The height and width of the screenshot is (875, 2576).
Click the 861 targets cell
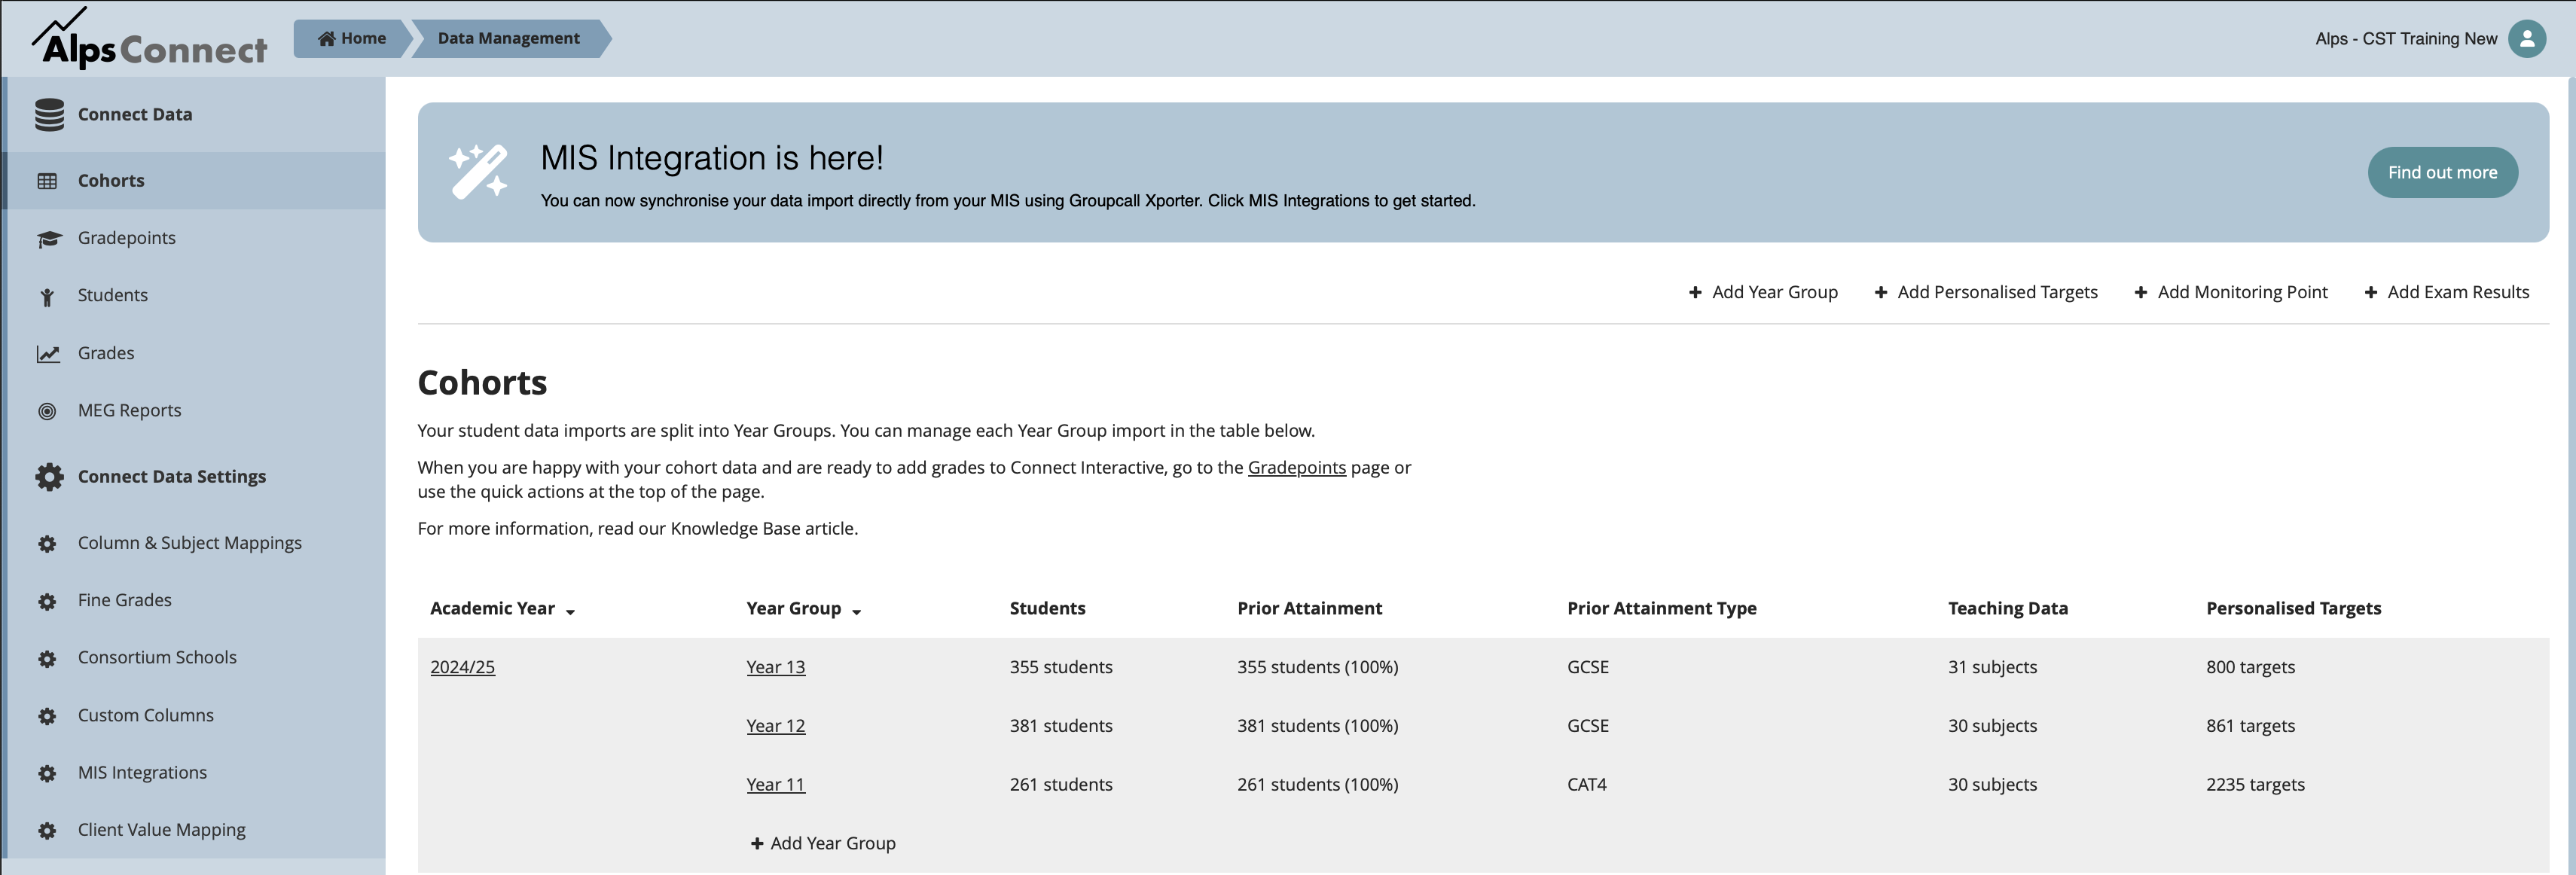pos(2250,726)
